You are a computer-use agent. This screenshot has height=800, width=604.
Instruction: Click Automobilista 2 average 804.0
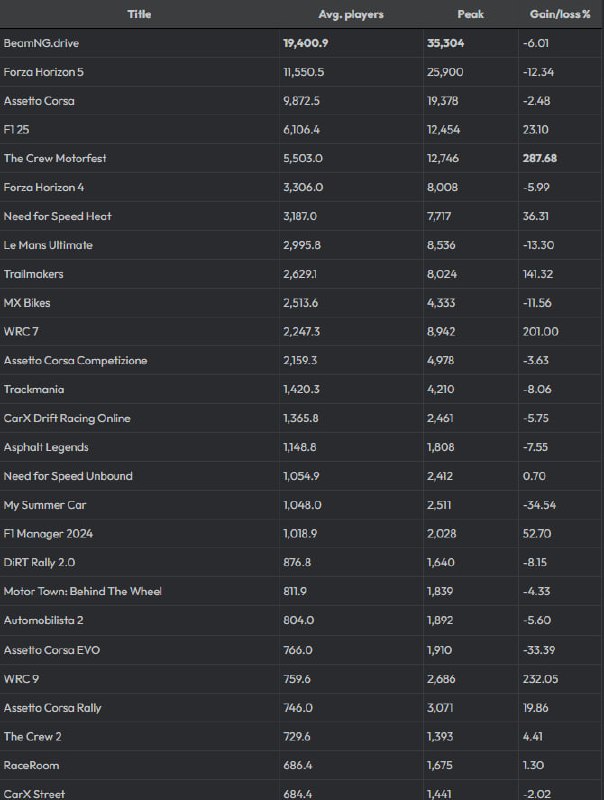298,620
